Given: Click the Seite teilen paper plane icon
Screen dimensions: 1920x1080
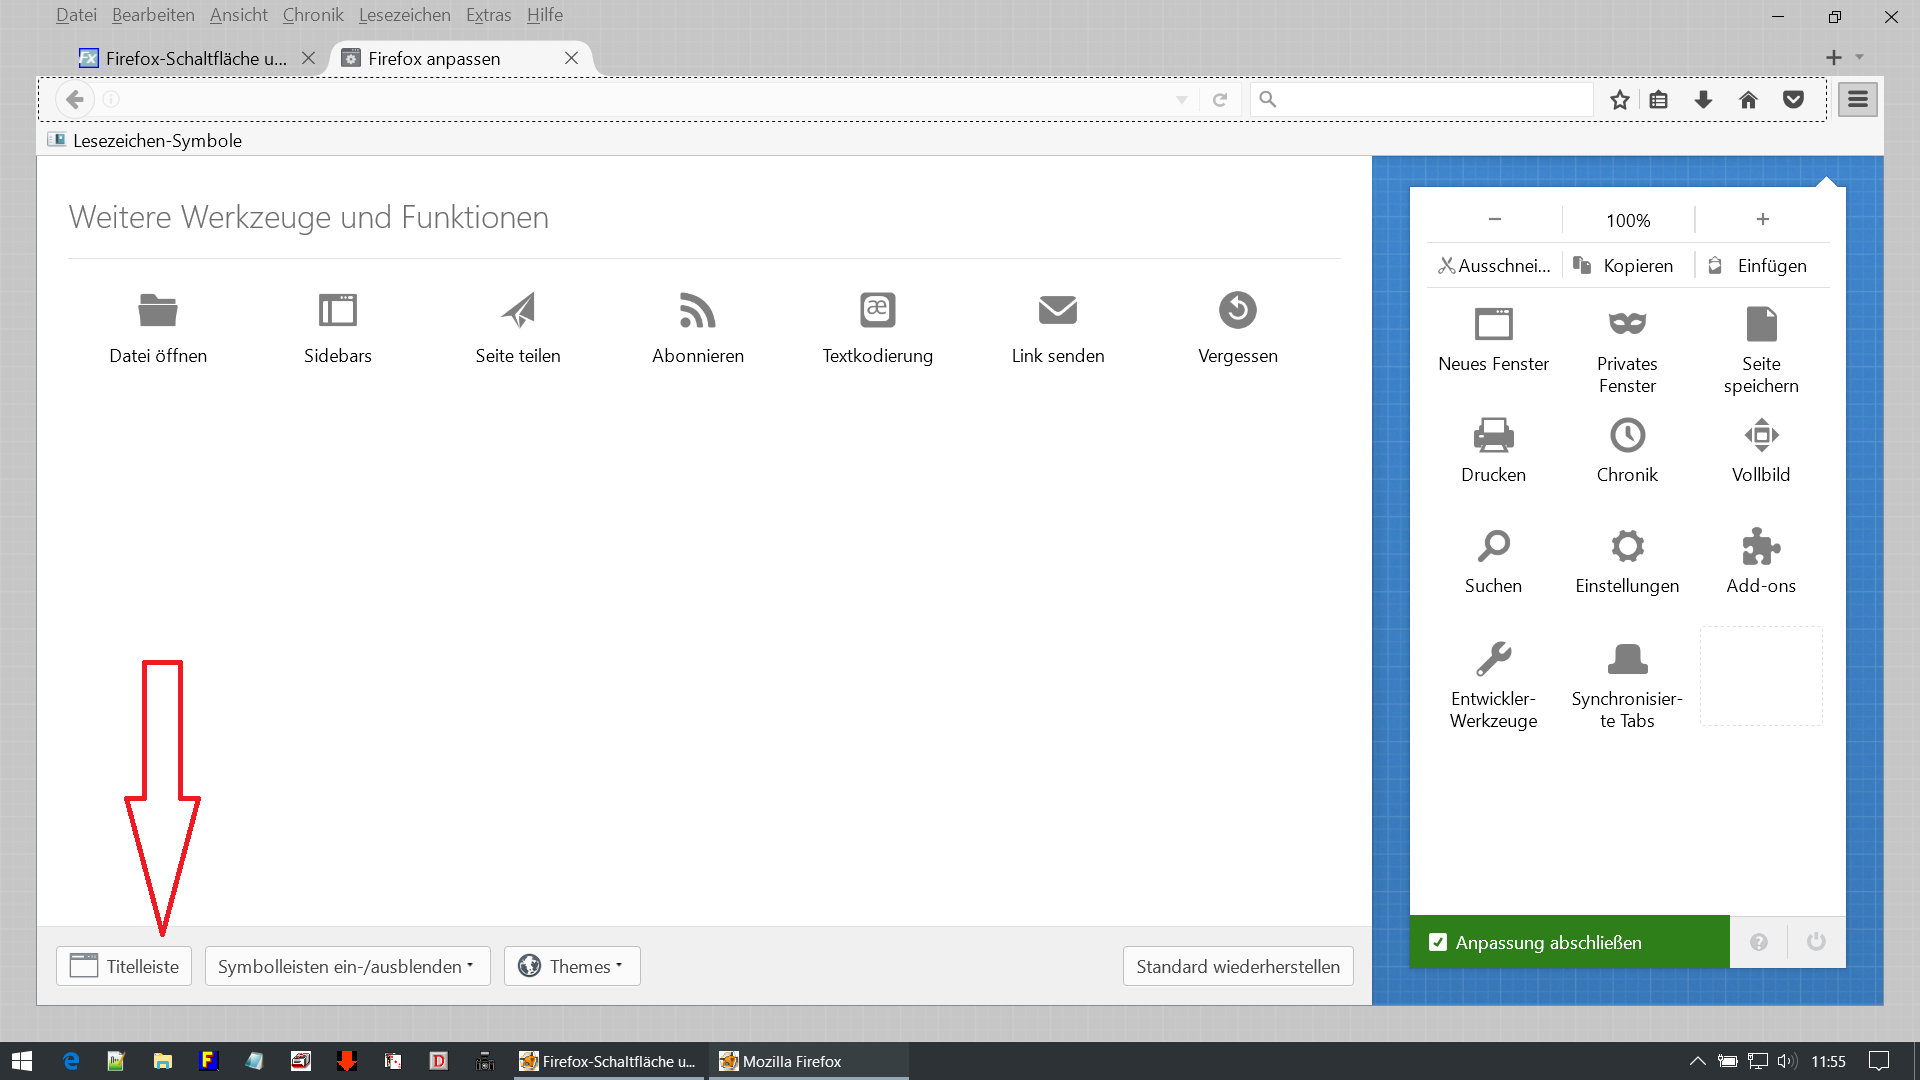Looking at the screenshot, I should pos(518,310).
